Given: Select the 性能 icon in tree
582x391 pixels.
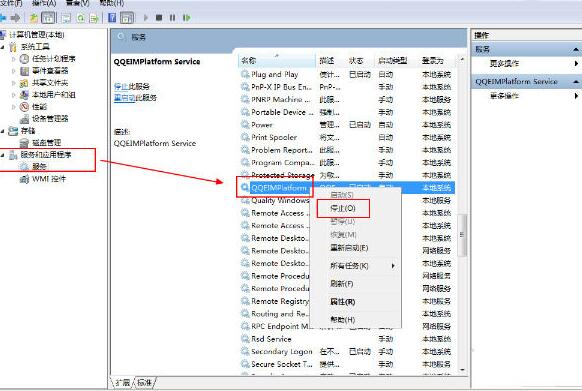Looking at the screenshot, I should click(x=24, y=107).
